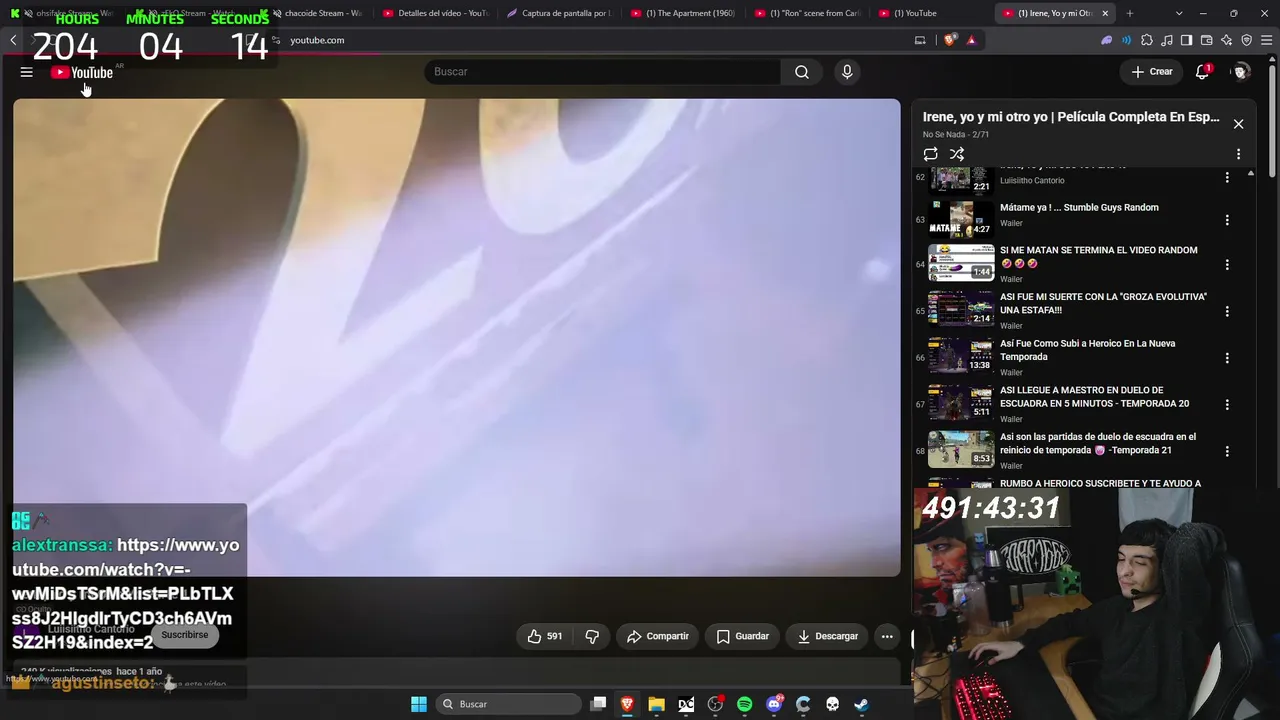
Task: Open options for 'SI ME MATAN SE TERMINA EL VIDEO'
Action: click(1227, 265)
